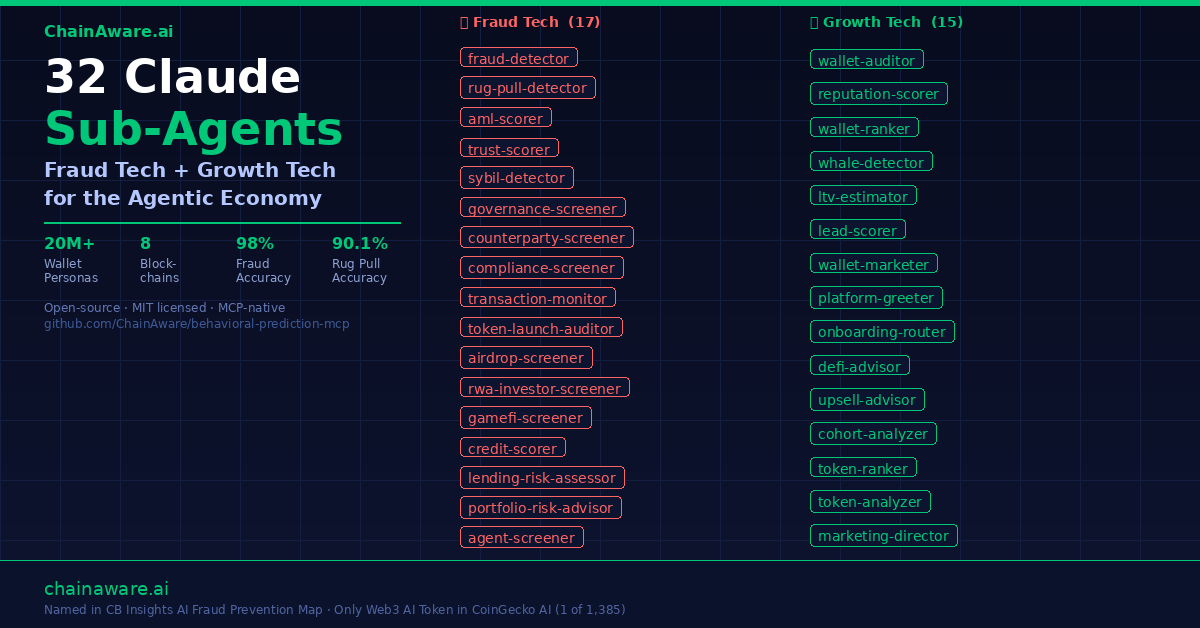1200x628 pixels.
Task: Click the fraud-detector tag
Action: [519, 58]
